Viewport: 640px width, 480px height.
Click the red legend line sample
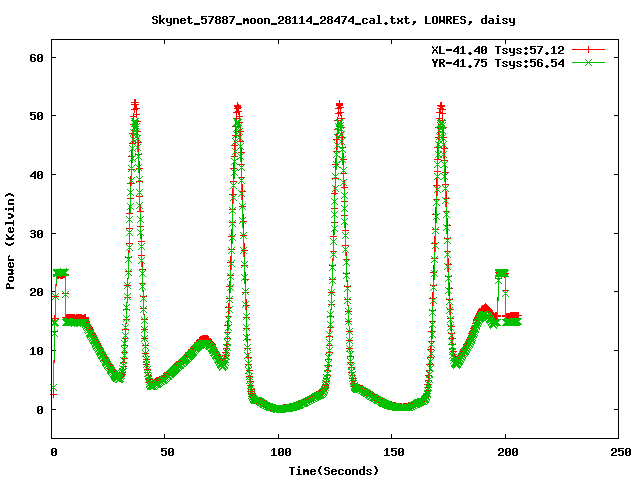pos(588,50)
